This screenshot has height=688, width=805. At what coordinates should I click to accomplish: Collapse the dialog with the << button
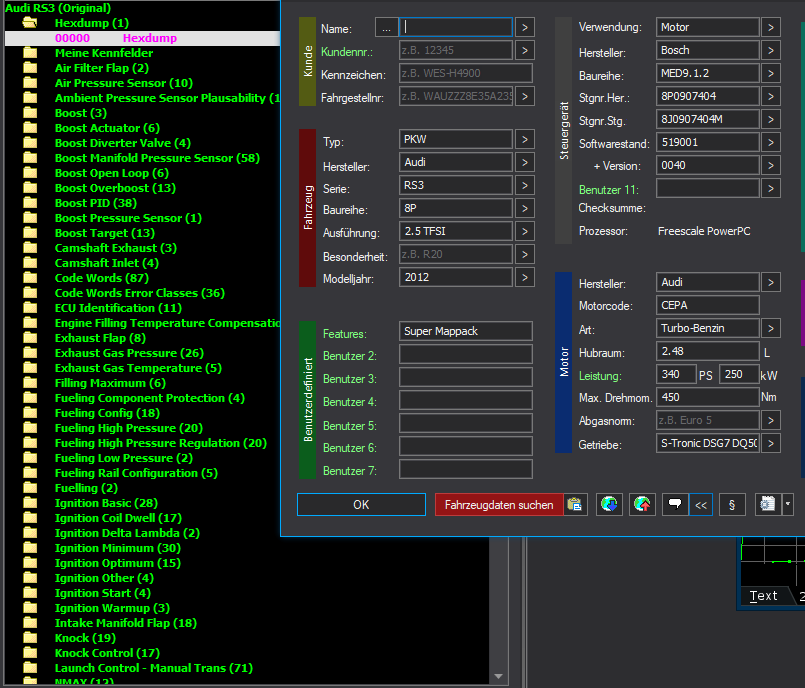(701, 505)
